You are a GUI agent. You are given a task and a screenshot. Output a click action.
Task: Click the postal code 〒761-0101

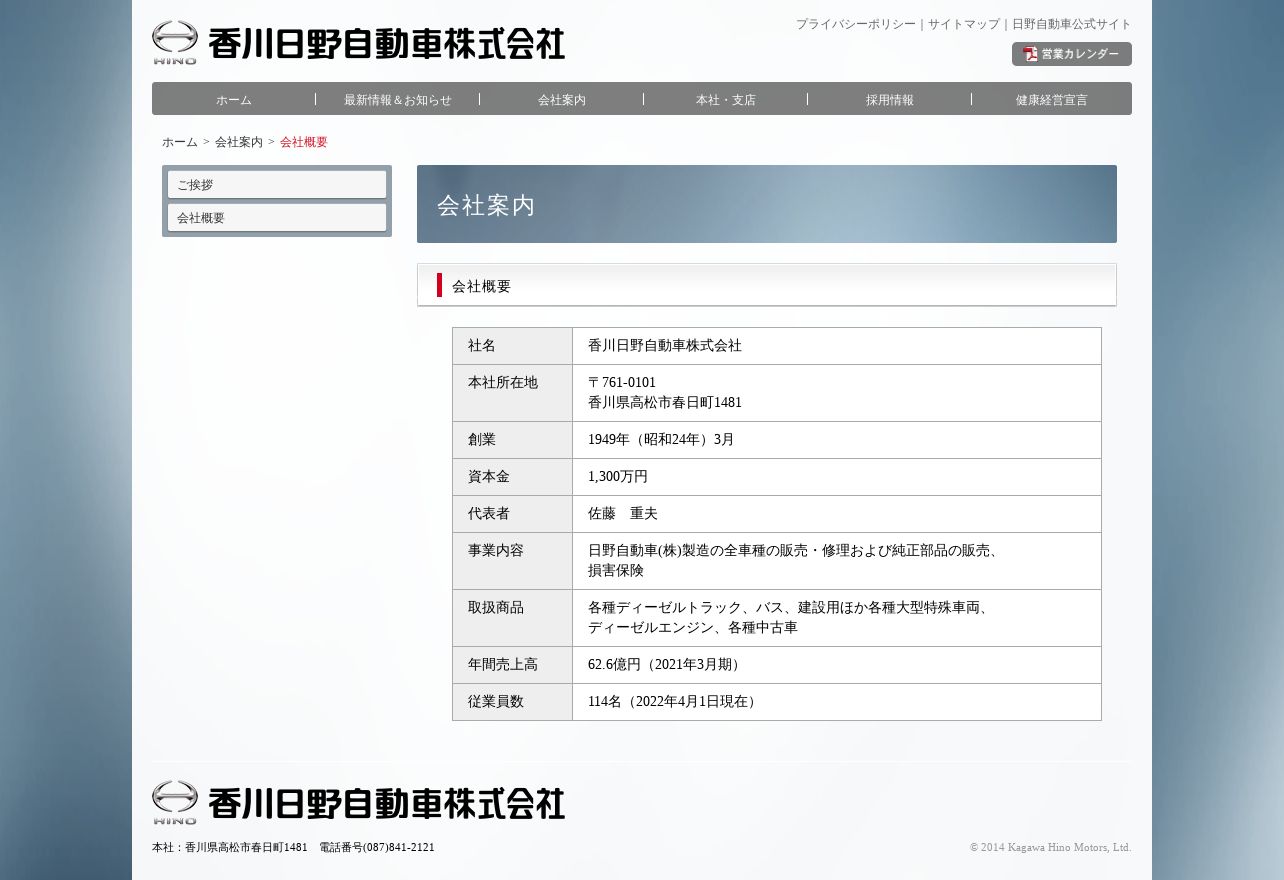click(x=622, y=383)
